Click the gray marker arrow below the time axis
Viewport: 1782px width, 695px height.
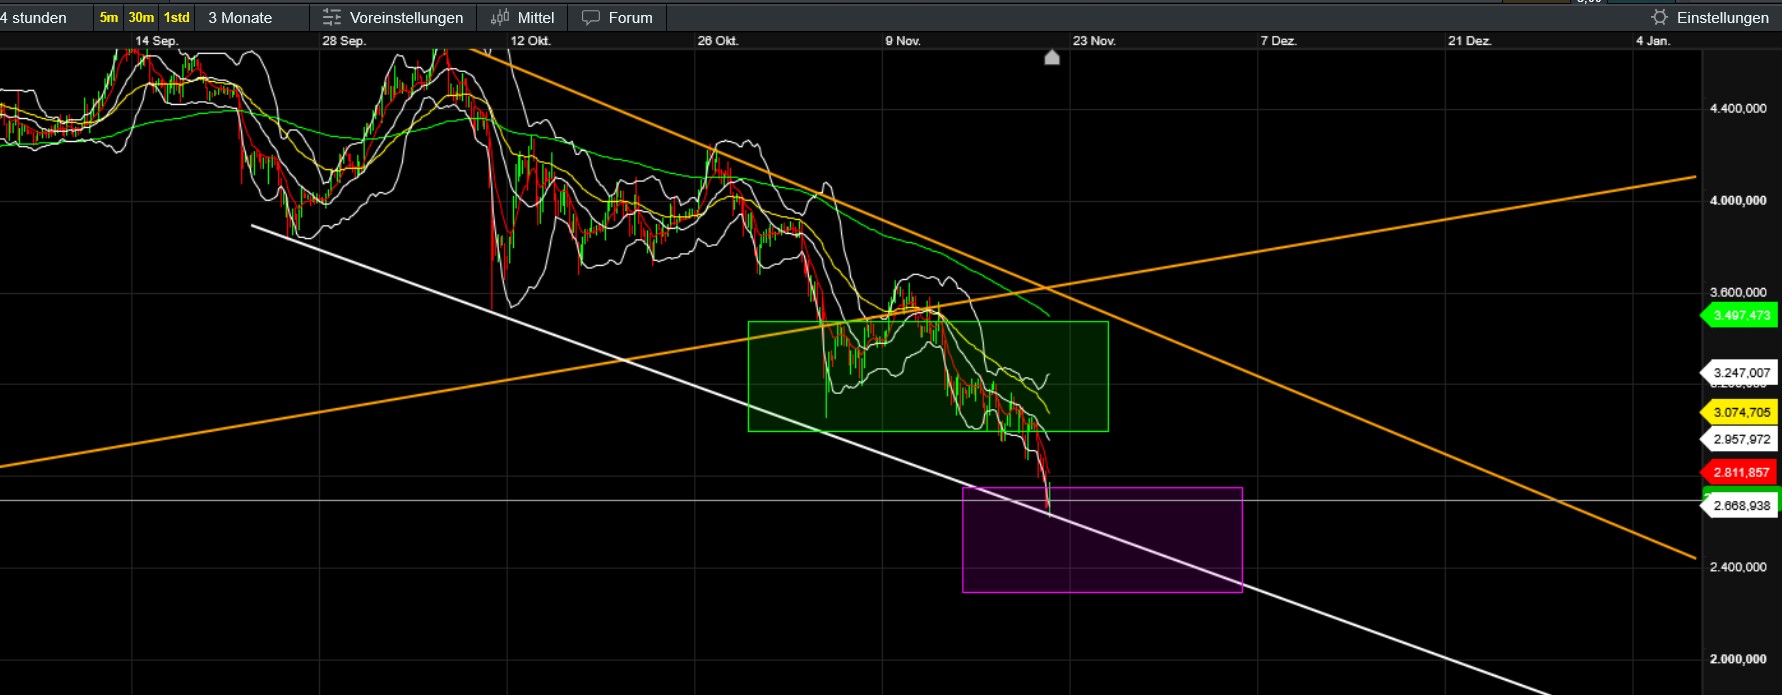click(1052, 58)
